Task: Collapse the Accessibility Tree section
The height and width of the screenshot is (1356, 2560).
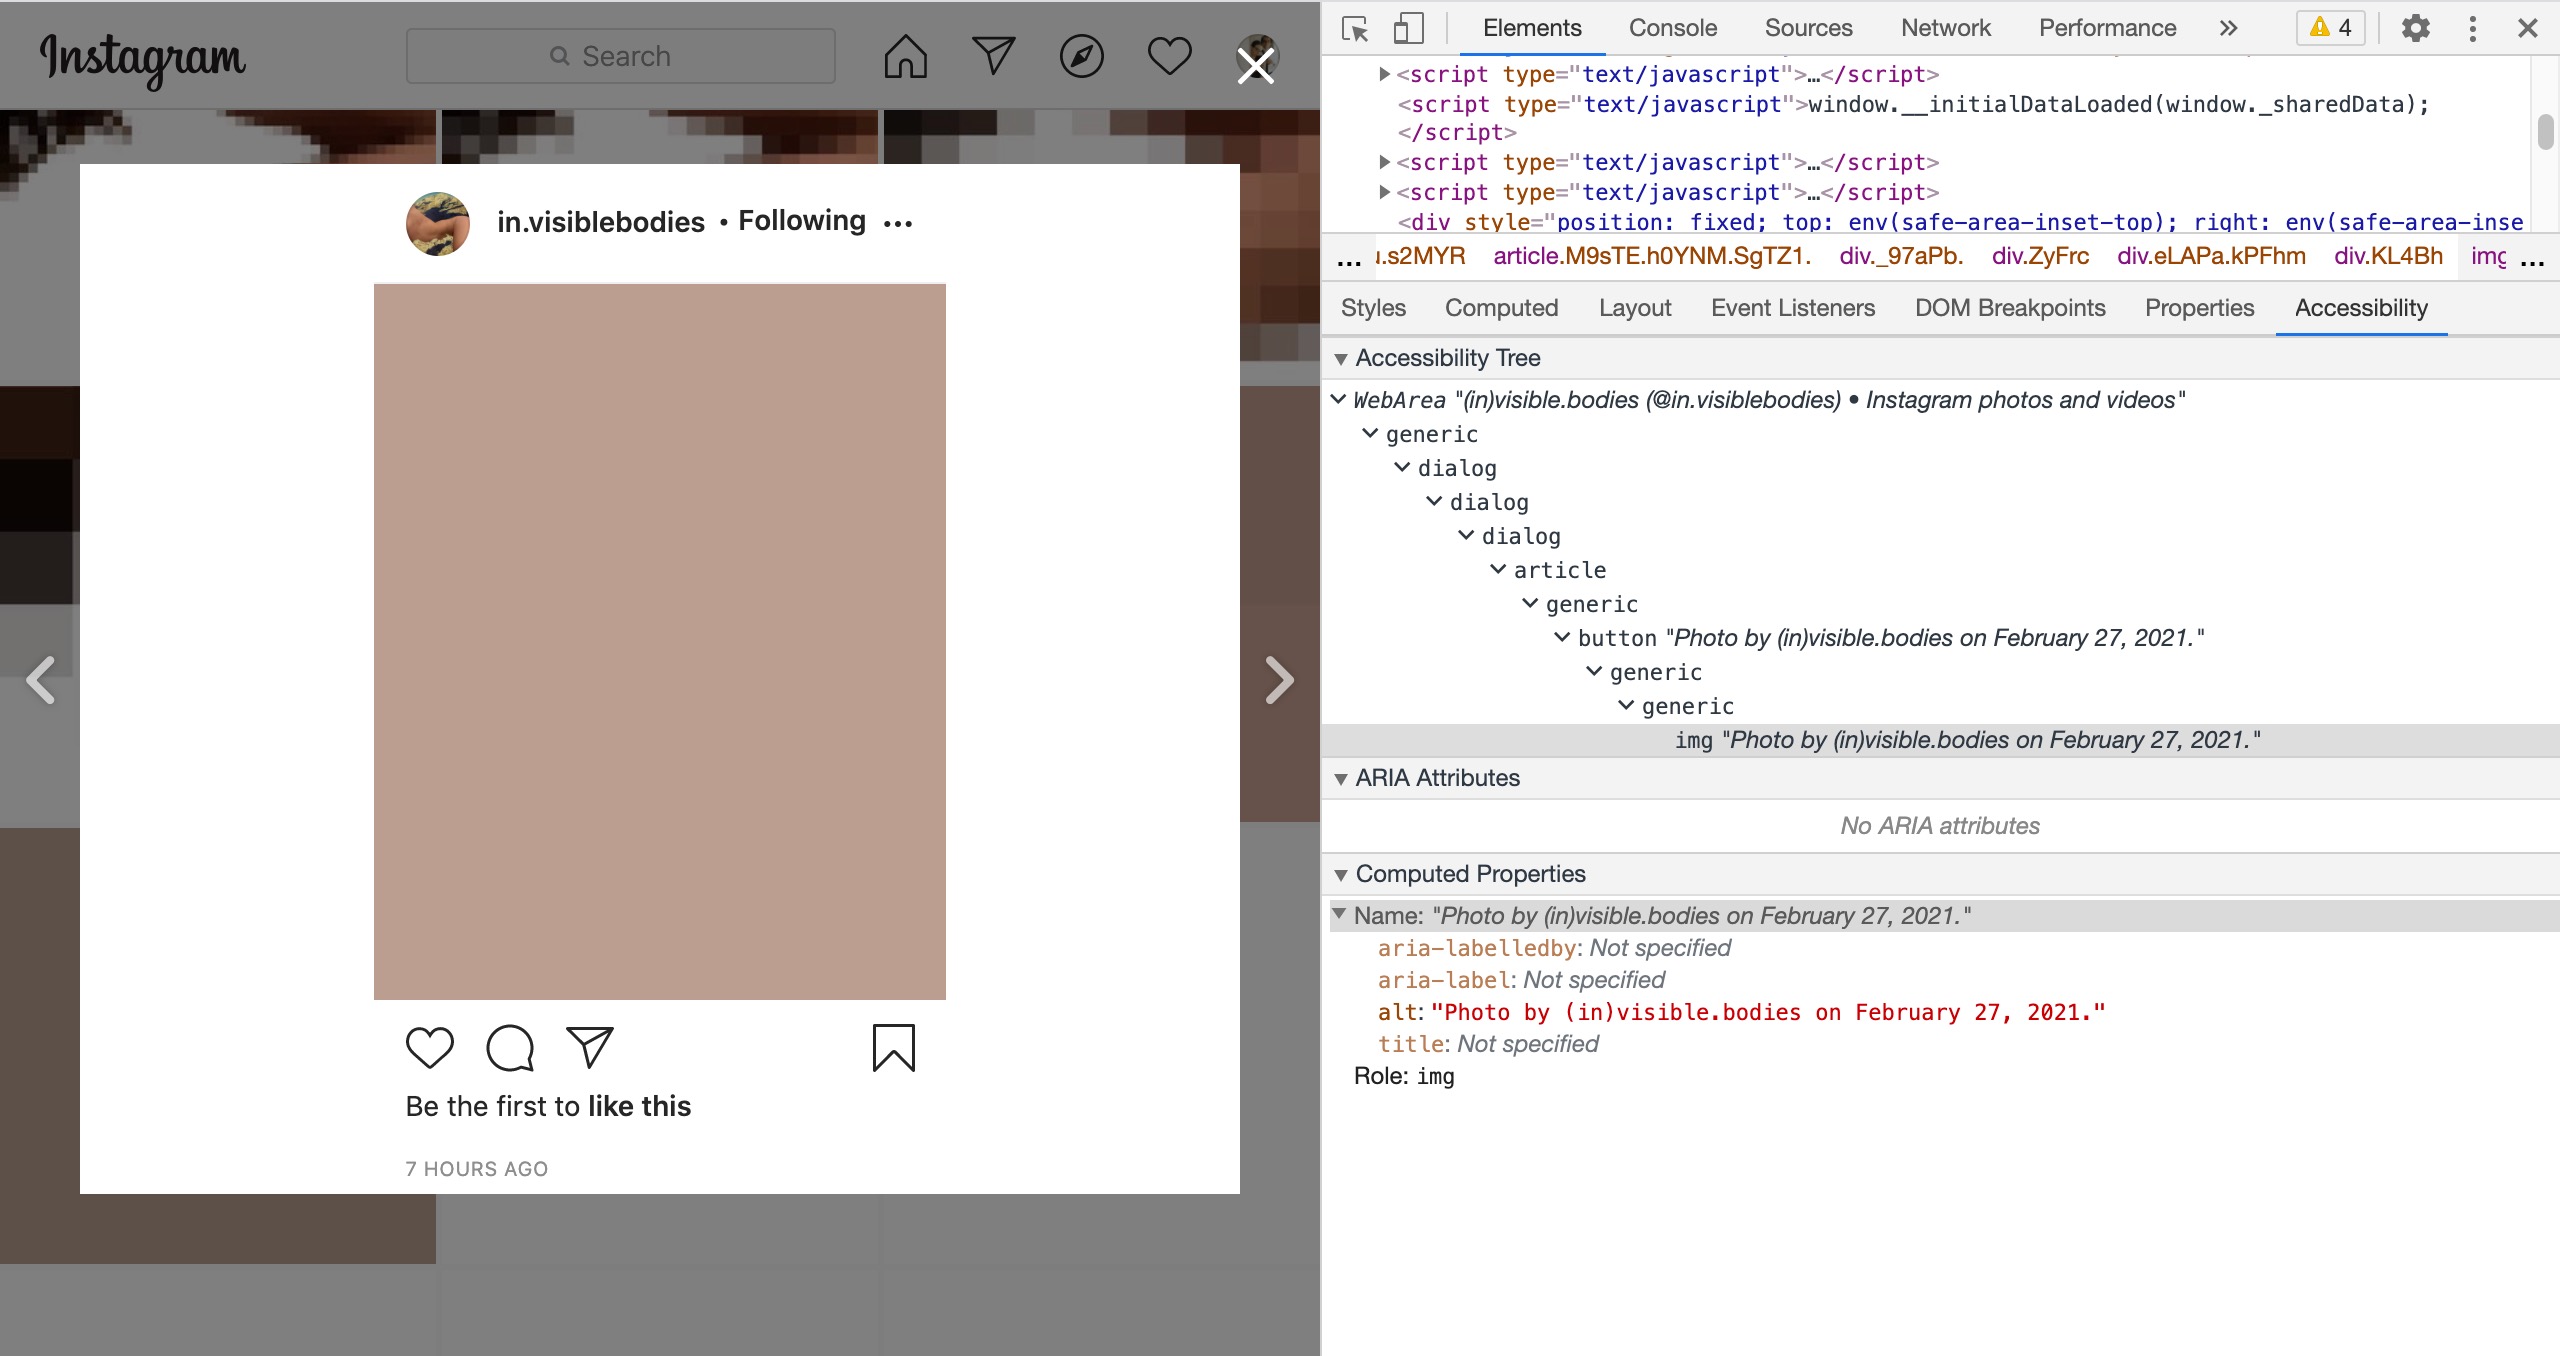Action: (x=1341, y=359)
